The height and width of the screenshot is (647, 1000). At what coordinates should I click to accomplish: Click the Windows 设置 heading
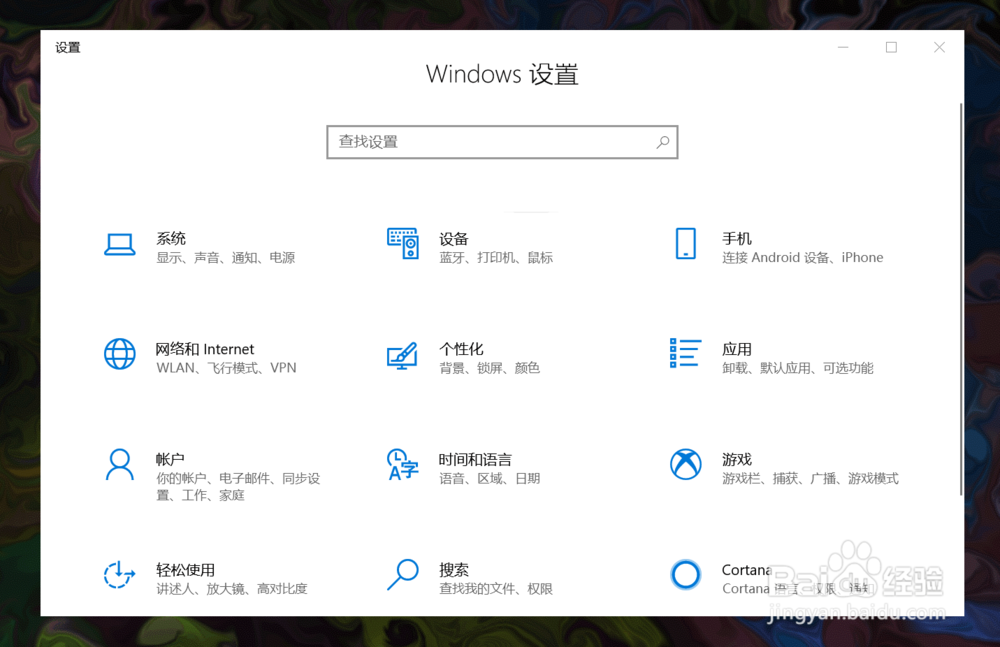pos(502,75)
